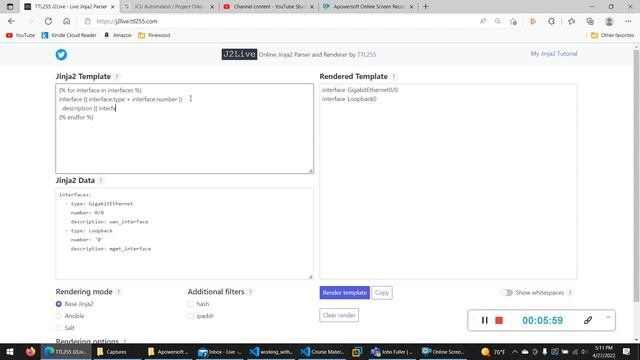Open Windows notification center
Image resolution: width=640 pixels, height=360 pixels.
click(627, 352)
